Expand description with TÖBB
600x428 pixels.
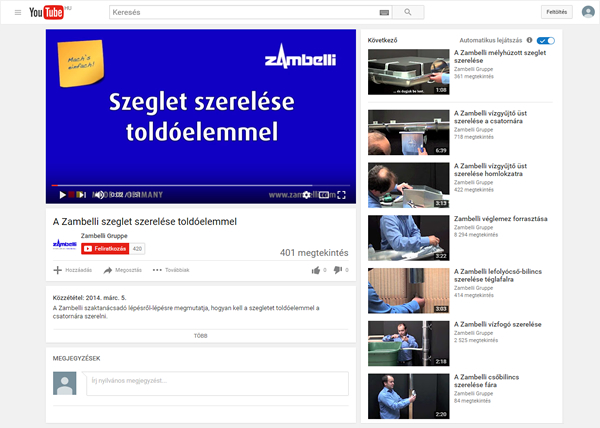click(201, 336)
